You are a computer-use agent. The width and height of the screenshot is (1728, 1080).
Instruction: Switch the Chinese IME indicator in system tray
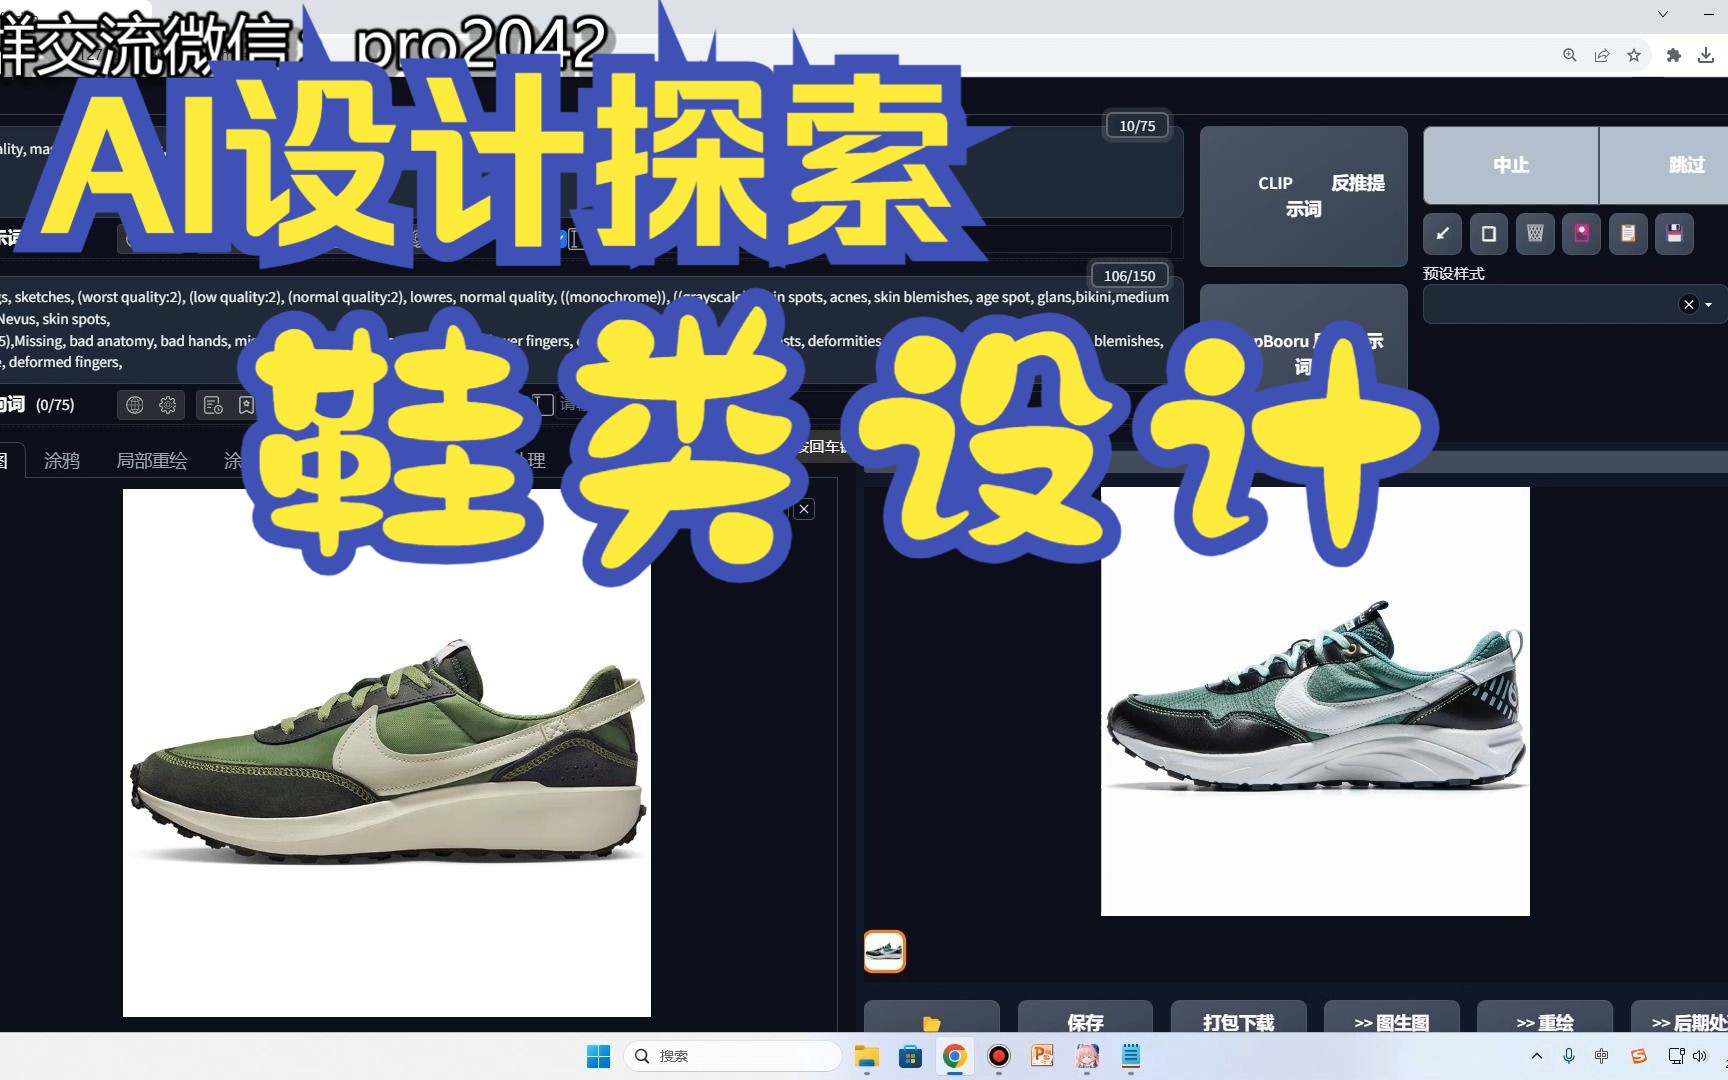point(1602,1056)
